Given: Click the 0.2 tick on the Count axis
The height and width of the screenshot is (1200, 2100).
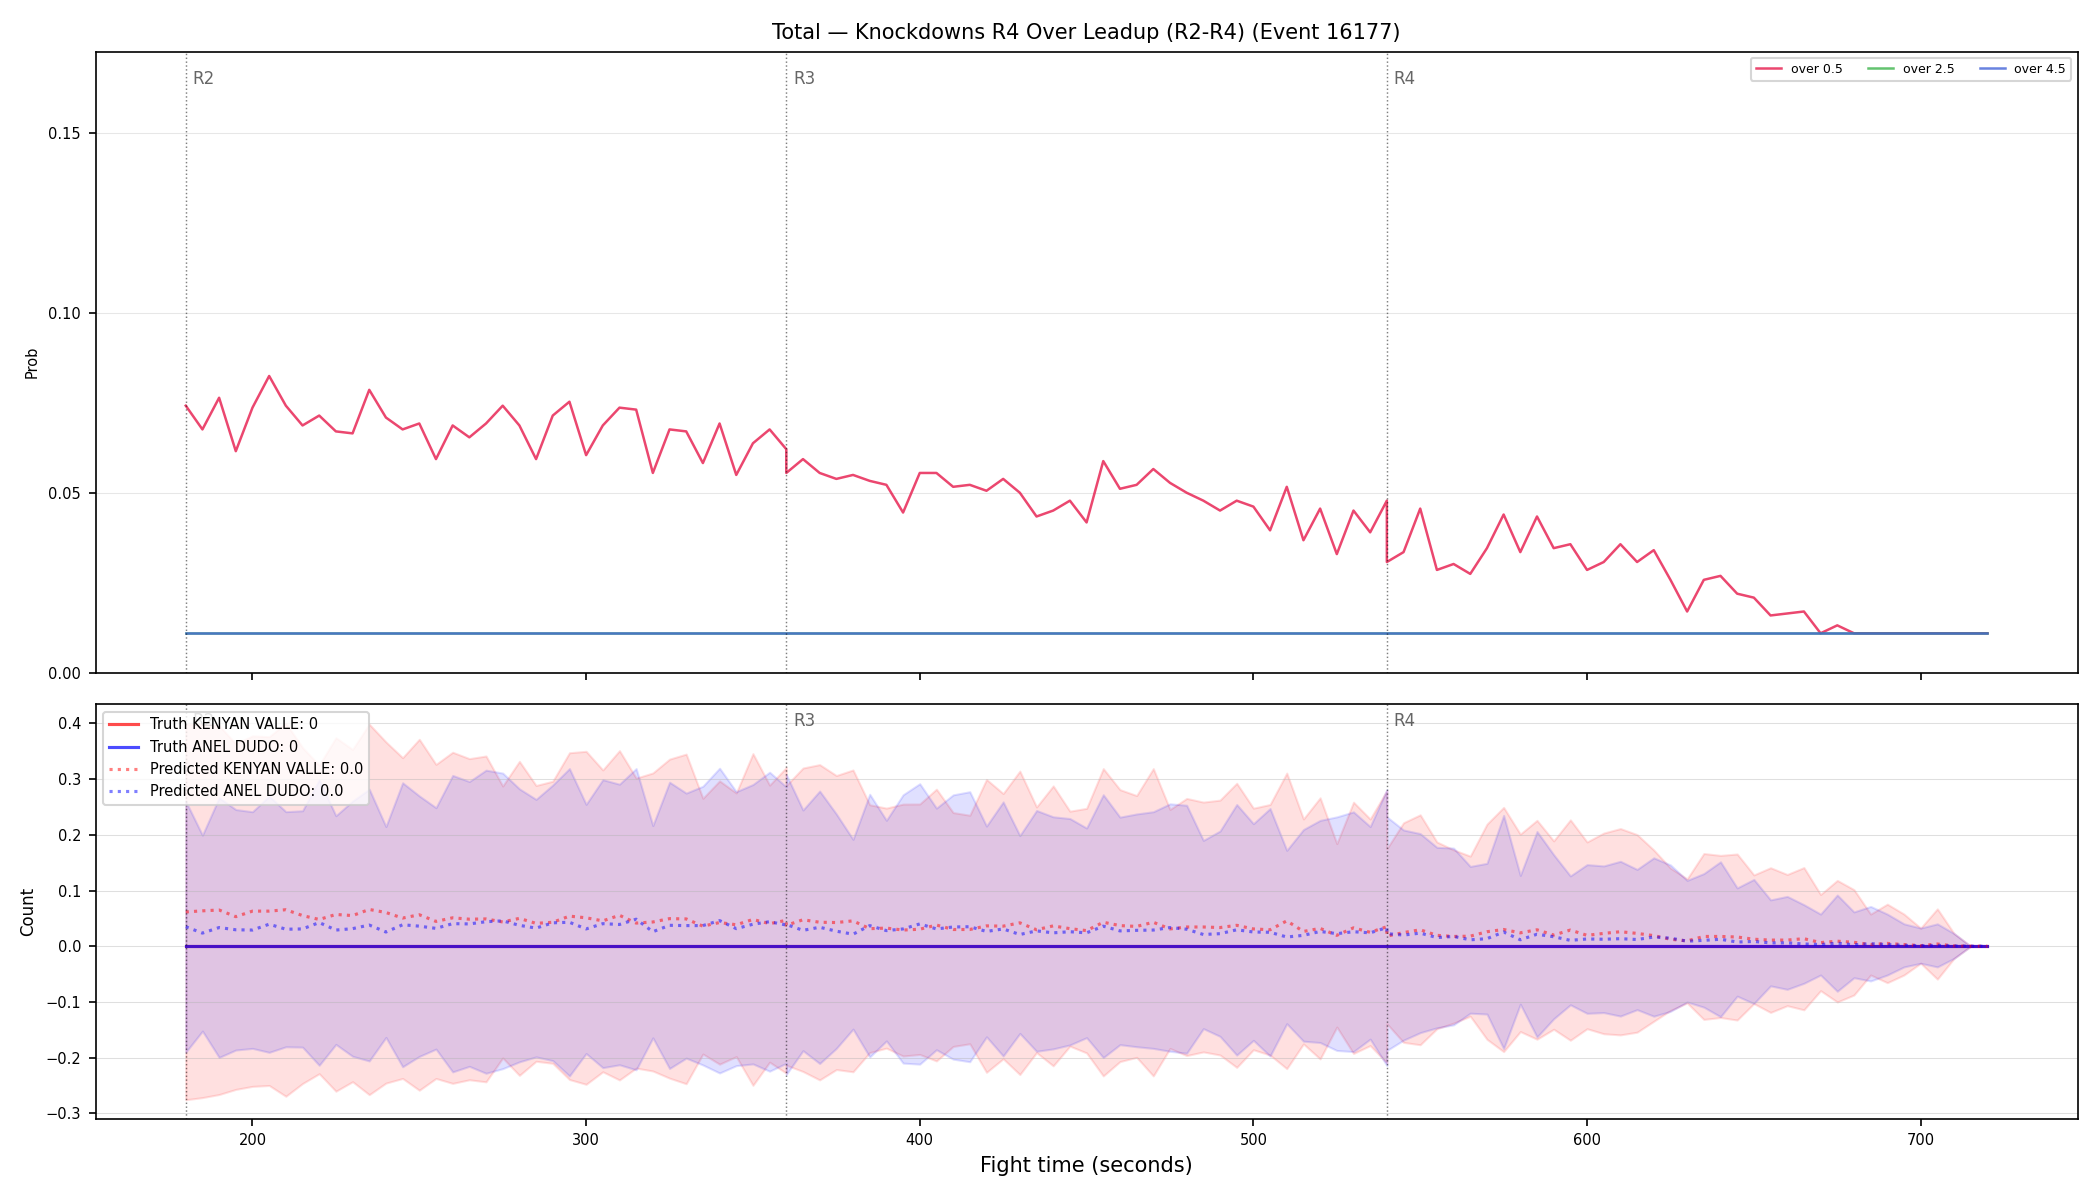Looking at the screenshot, I should pyautogui.click(x=70, y=836).
